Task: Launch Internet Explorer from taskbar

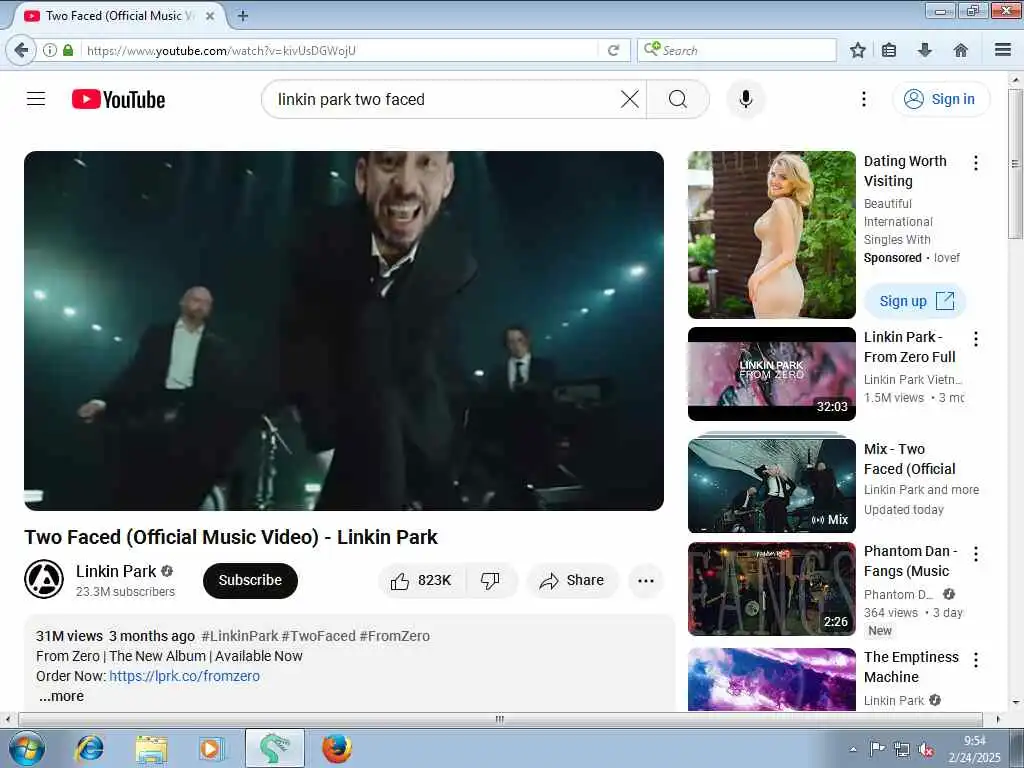Action: click(x=89, y=748)
